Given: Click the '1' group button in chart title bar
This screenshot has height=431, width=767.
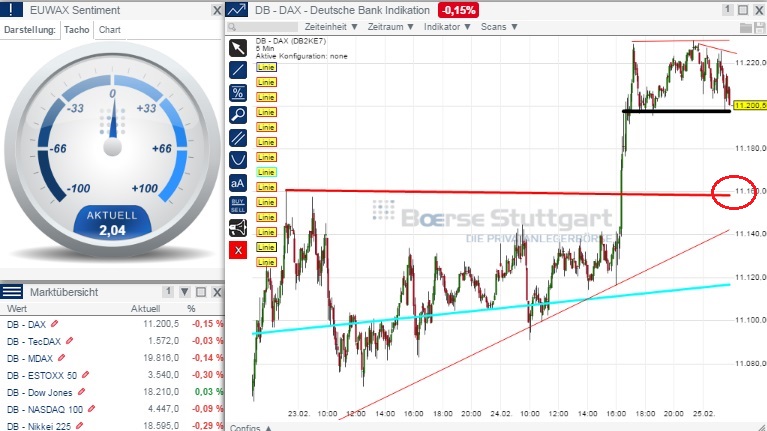Looking at the screenshot, I should click(x=727, y=10).
